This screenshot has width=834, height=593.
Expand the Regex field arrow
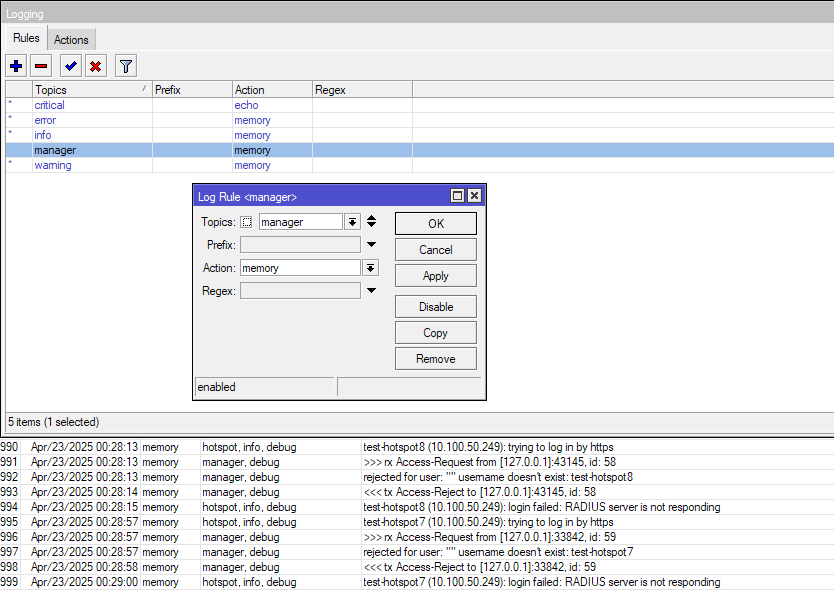coord(370,291)
